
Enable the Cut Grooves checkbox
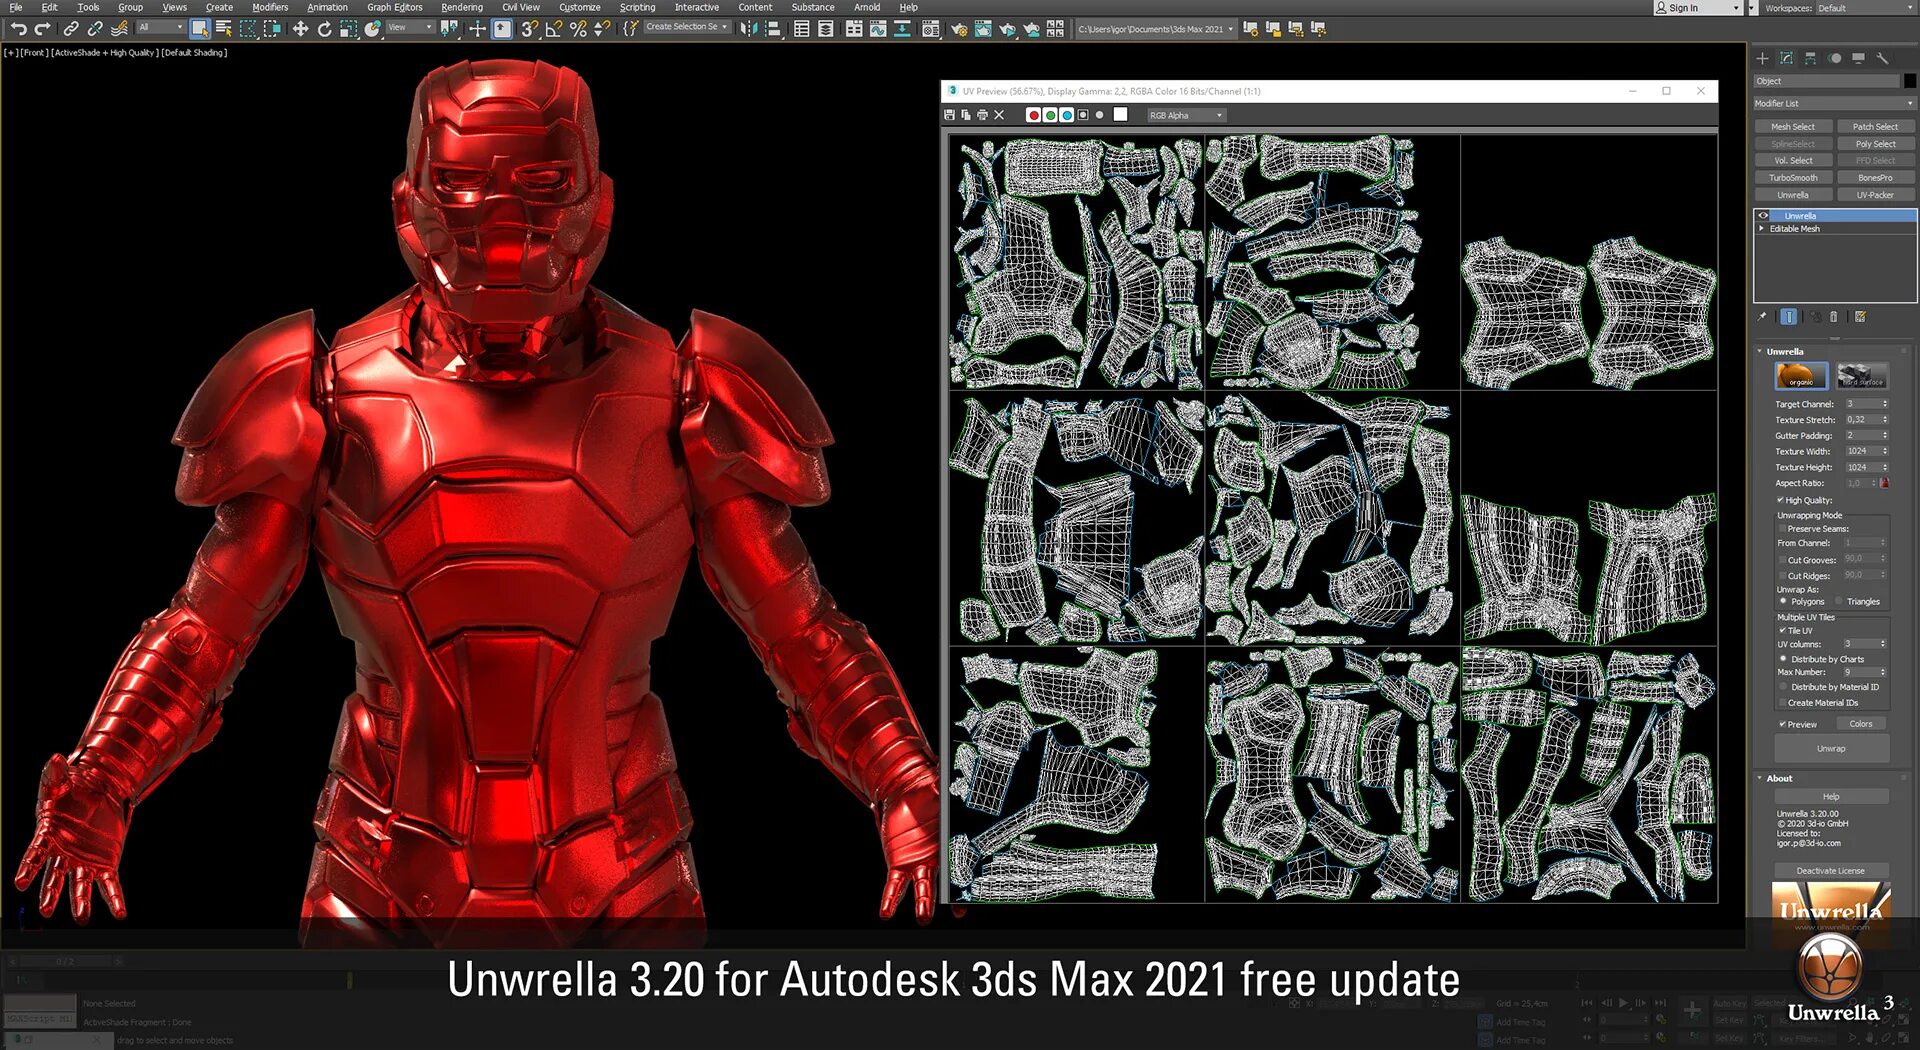1782,560
